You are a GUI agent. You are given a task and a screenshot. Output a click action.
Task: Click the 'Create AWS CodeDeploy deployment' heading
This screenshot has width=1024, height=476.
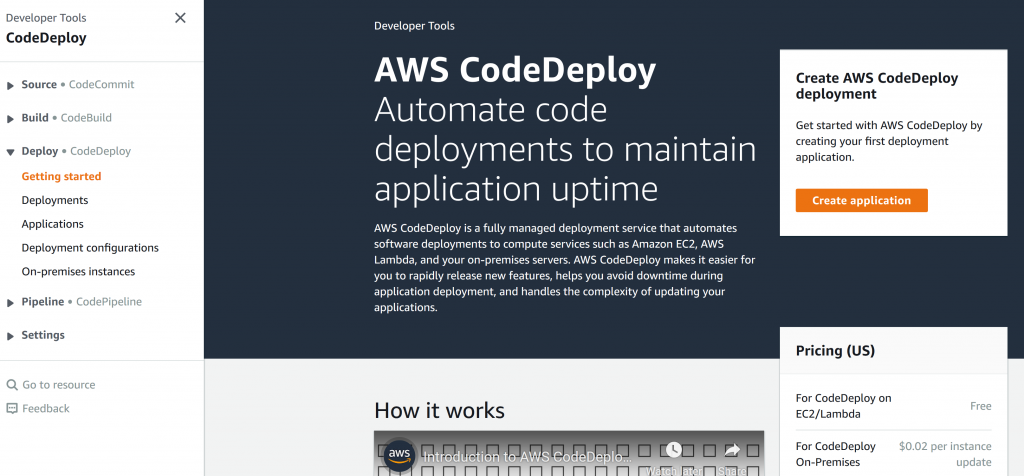click(x=876, y=86)
